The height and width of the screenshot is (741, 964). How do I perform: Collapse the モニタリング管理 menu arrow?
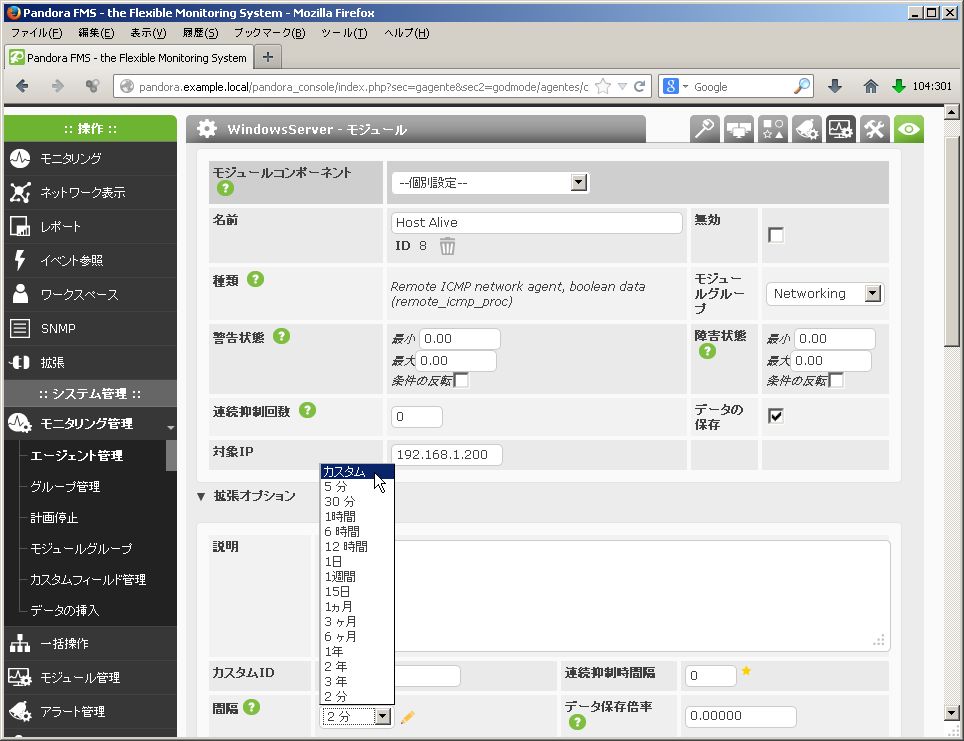pyautogui.click(x=170, y=427)
